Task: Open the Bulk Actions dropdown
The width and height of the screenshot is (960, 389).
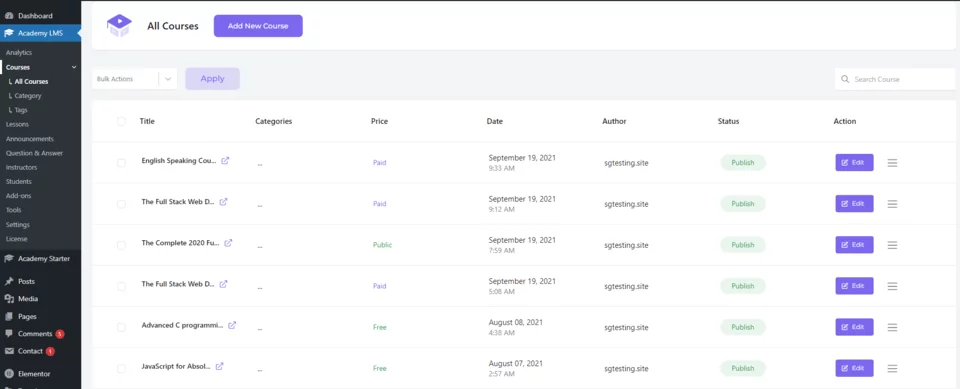Action: [x=135, y=79]
